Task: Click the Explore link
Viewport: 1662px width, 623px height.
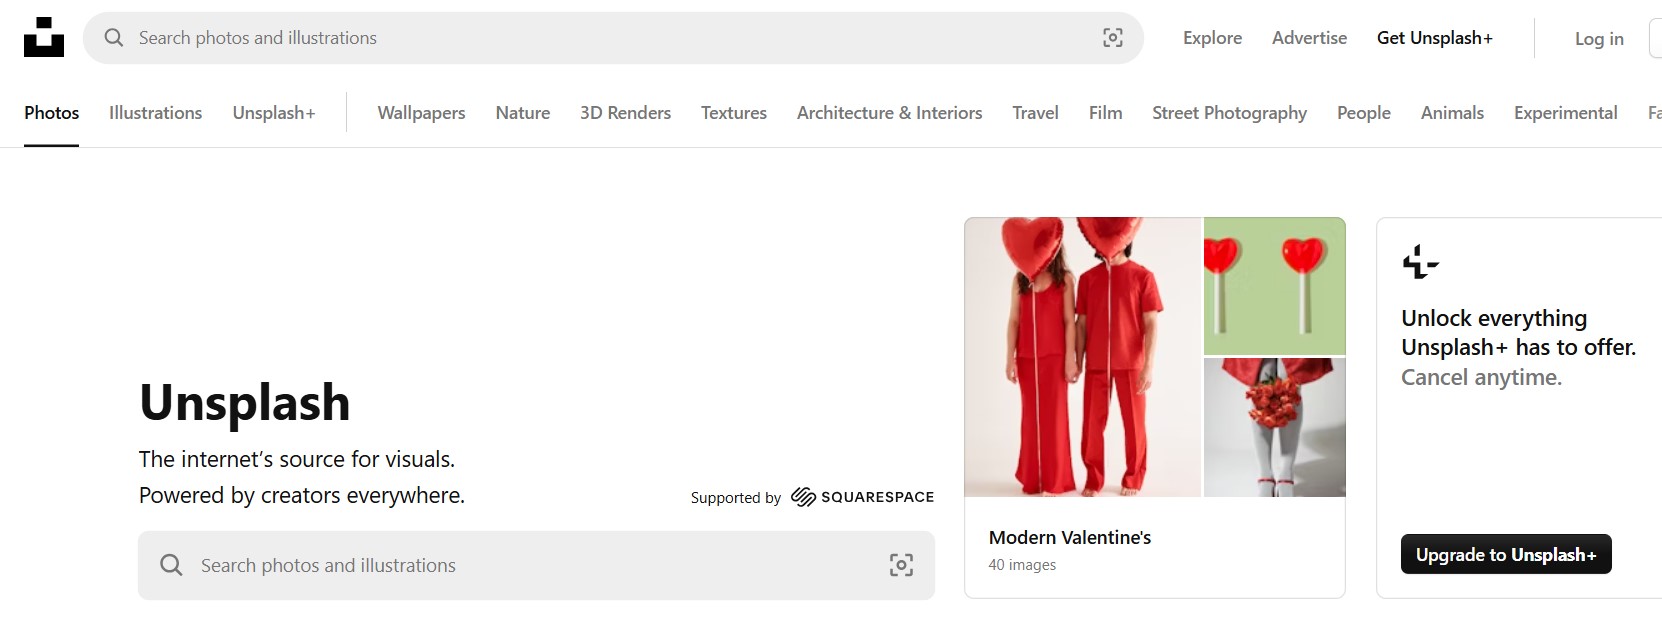Action: coord(1212,38)
